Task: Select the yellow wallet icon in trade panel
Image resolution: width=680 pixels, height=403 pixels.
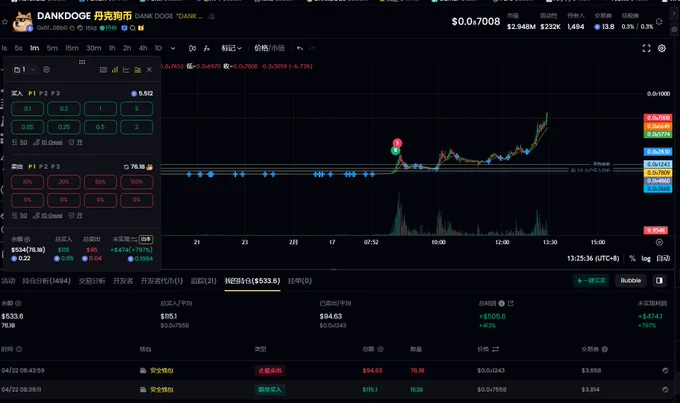Action: pyautogui.click(x=137, y=69)
